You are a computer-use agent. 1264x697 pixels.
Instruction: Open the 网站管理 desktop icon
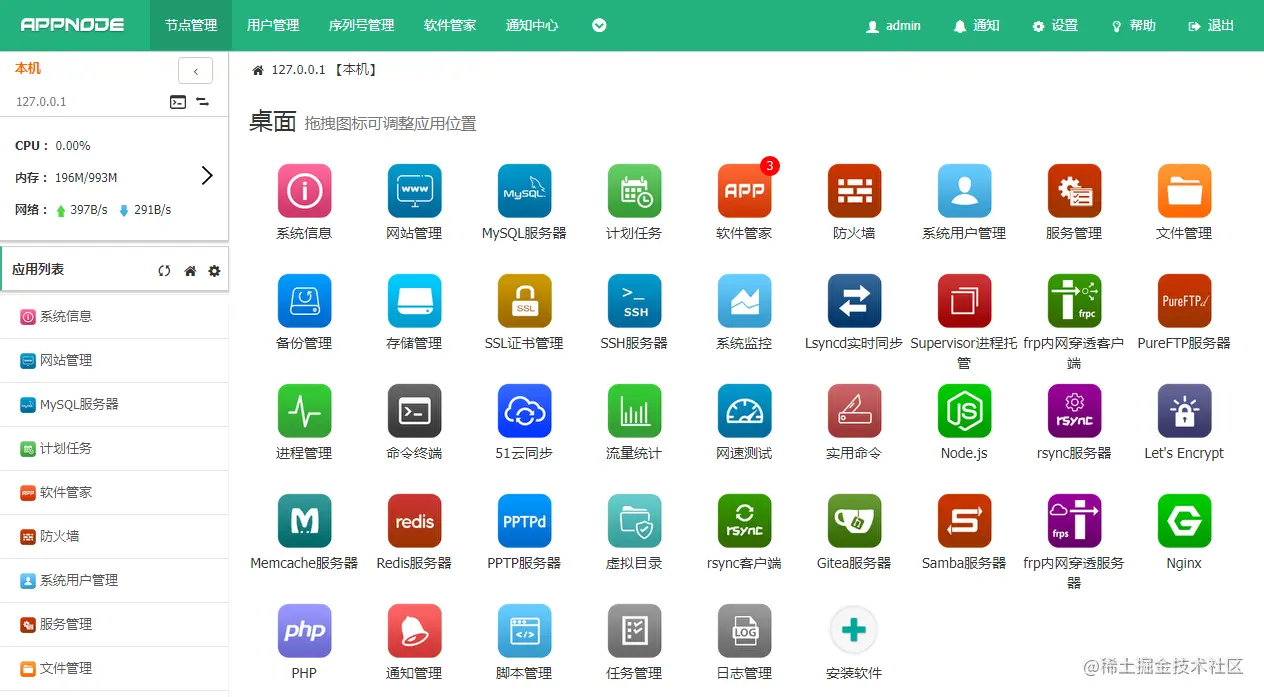(x=414, y=191)
